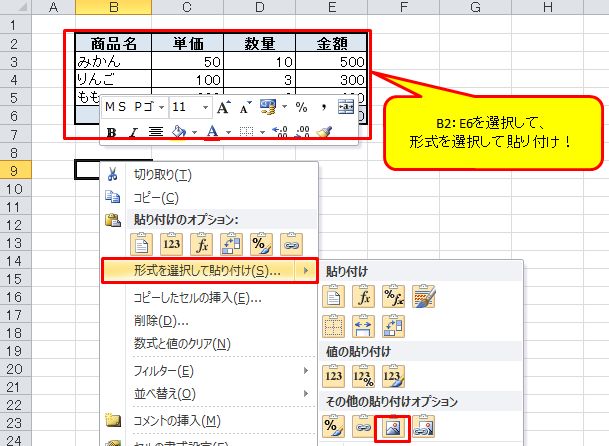Viewport: 609px width, 446px height.
Task: Select the Paste as Picture icon
Action: coord(393,428)
